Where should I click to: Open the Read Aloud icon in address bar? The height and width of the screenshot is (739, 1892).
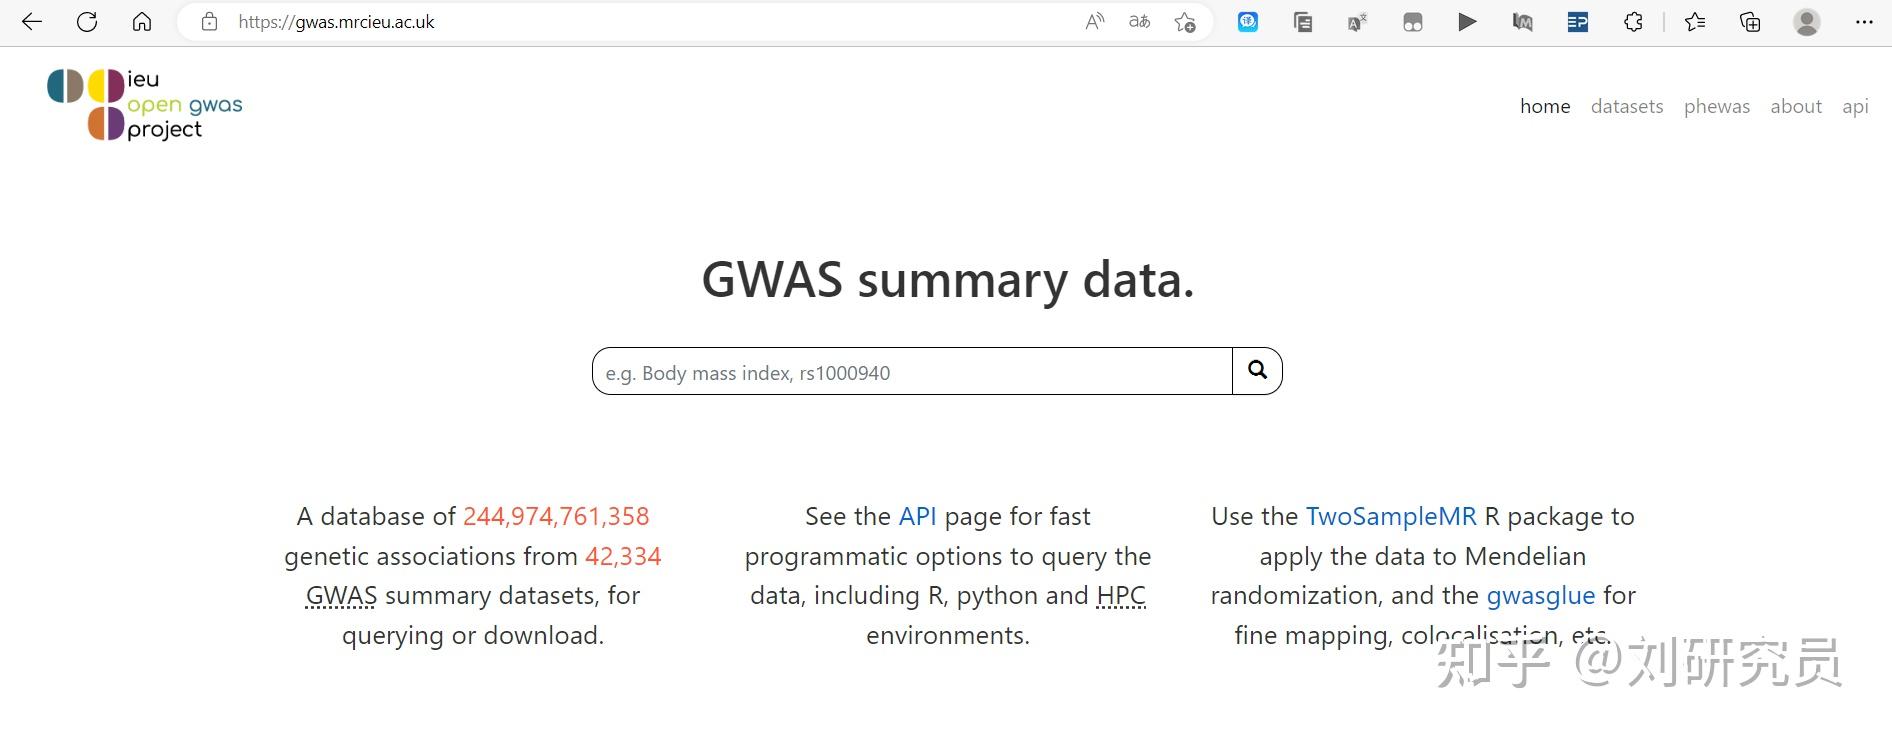coord(1095,22)
